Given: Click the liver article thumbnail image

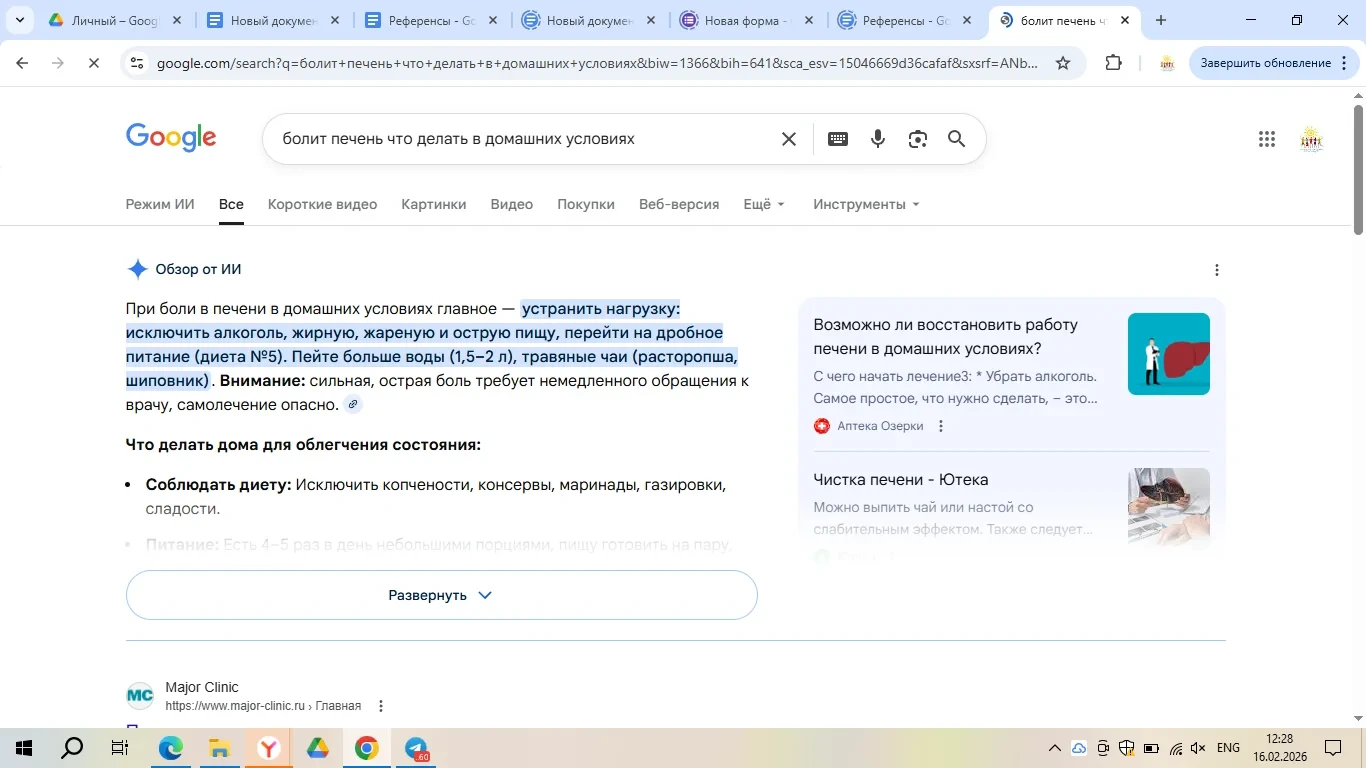Looking at the screenshot, I should tap(1168, 354).
